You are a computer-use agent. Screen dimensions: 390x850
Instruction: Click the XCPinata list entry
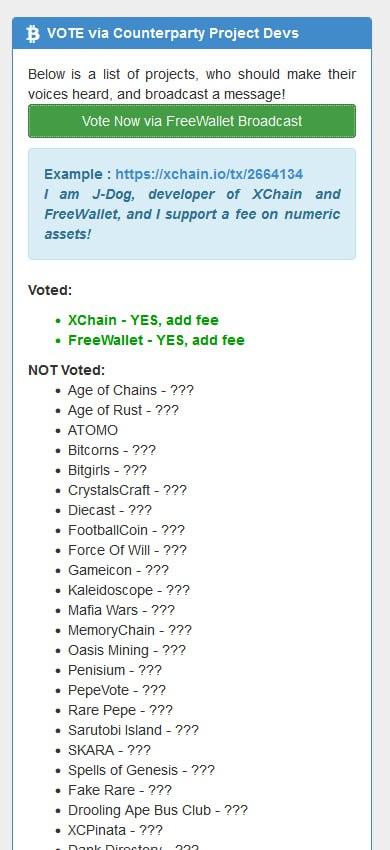[x=115, y=830]
